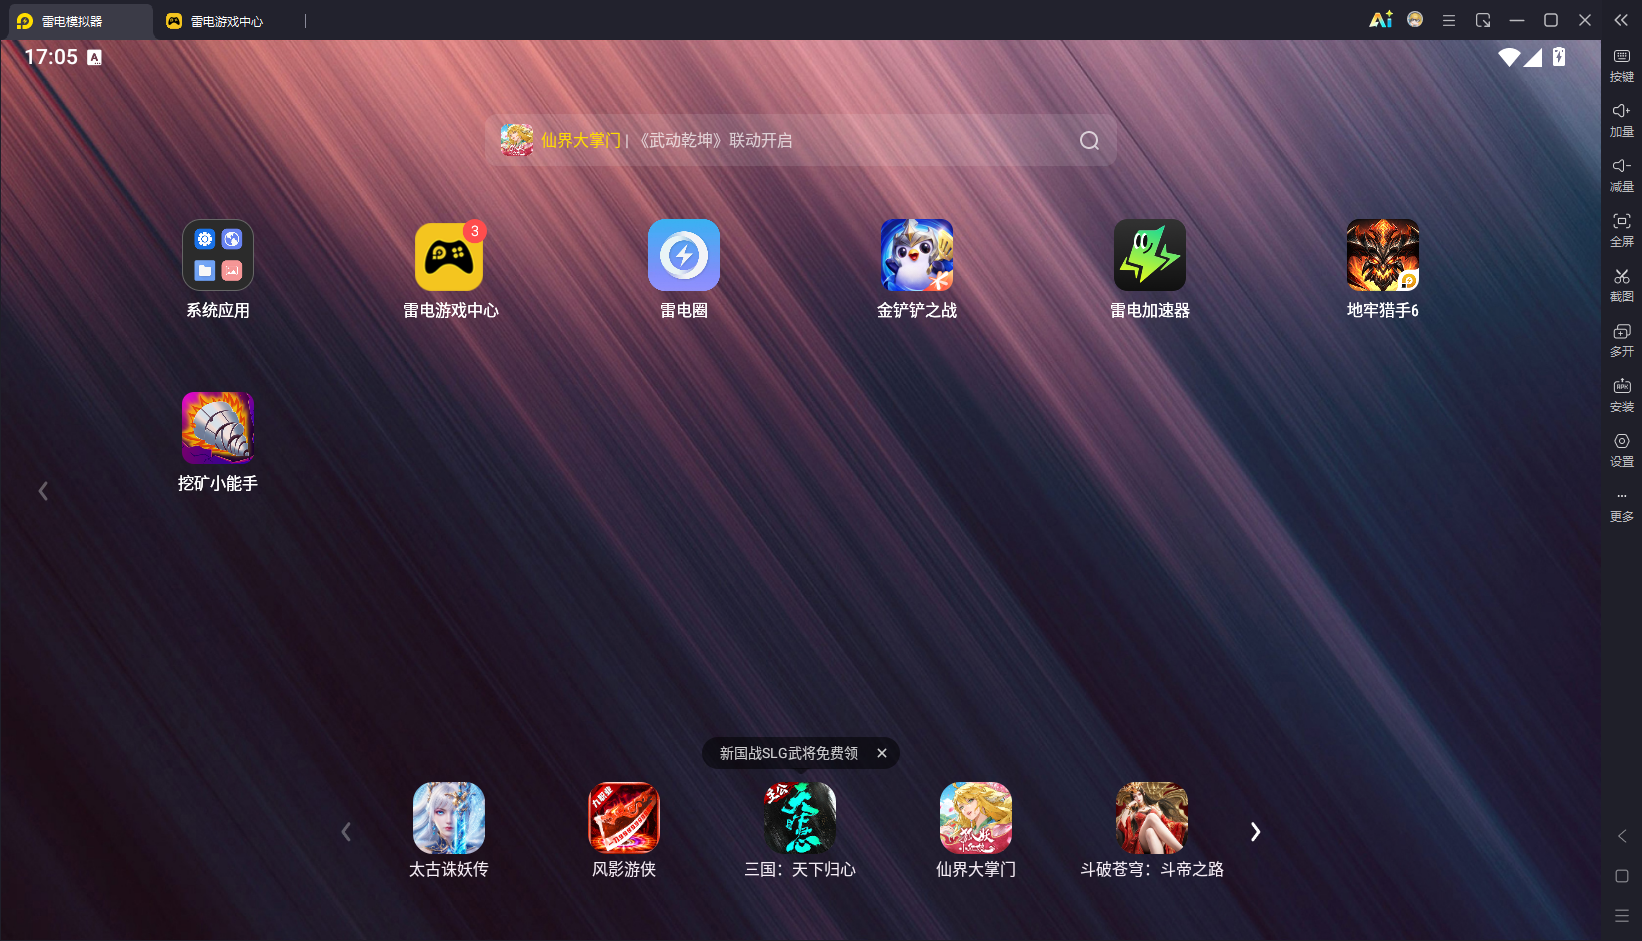Tap the Android home button in sidebar

point(1622,876)
